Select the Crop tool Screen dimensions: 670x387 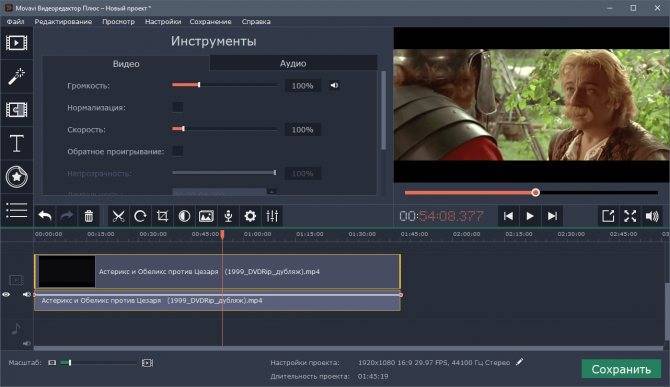tap(162, 216)
